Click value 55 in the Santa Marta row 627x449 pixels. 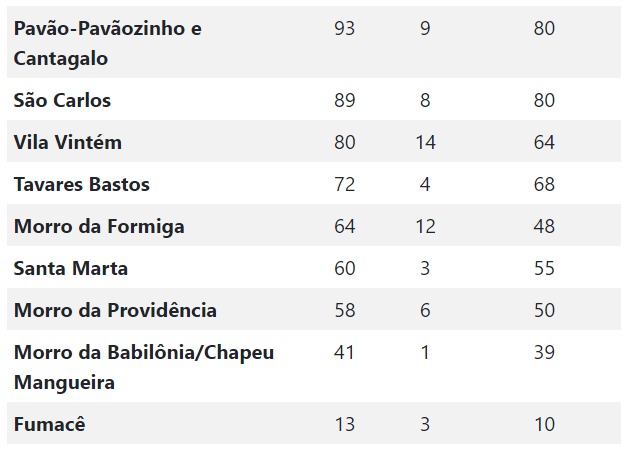[x=544, y=268]
